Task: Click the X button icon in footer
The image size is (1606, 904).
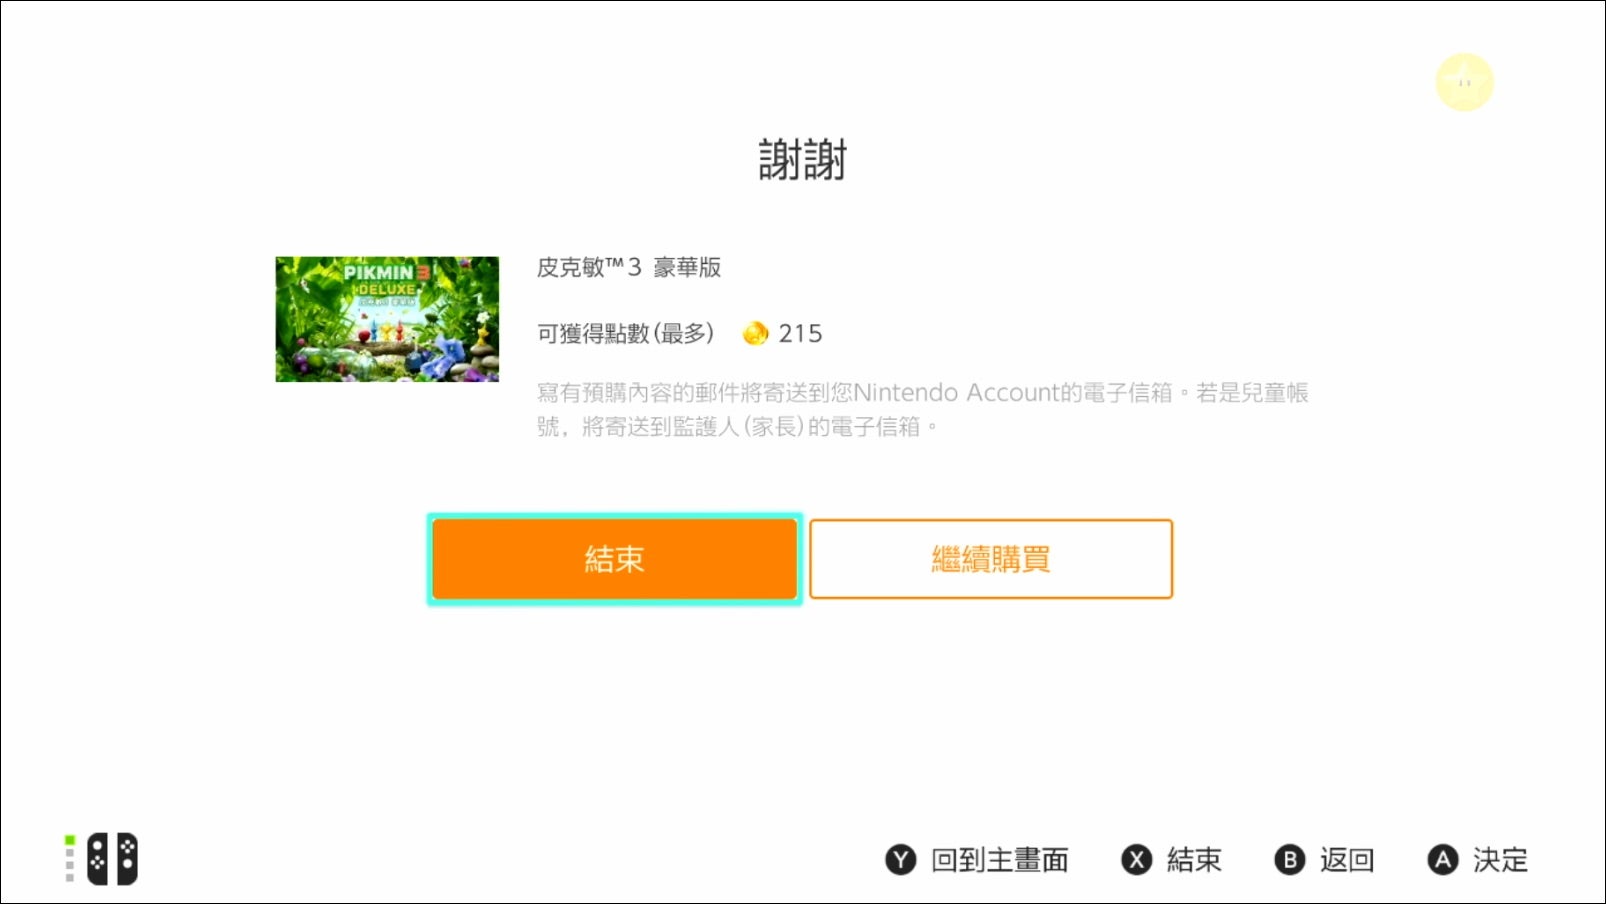Action: click(1136, 860)
